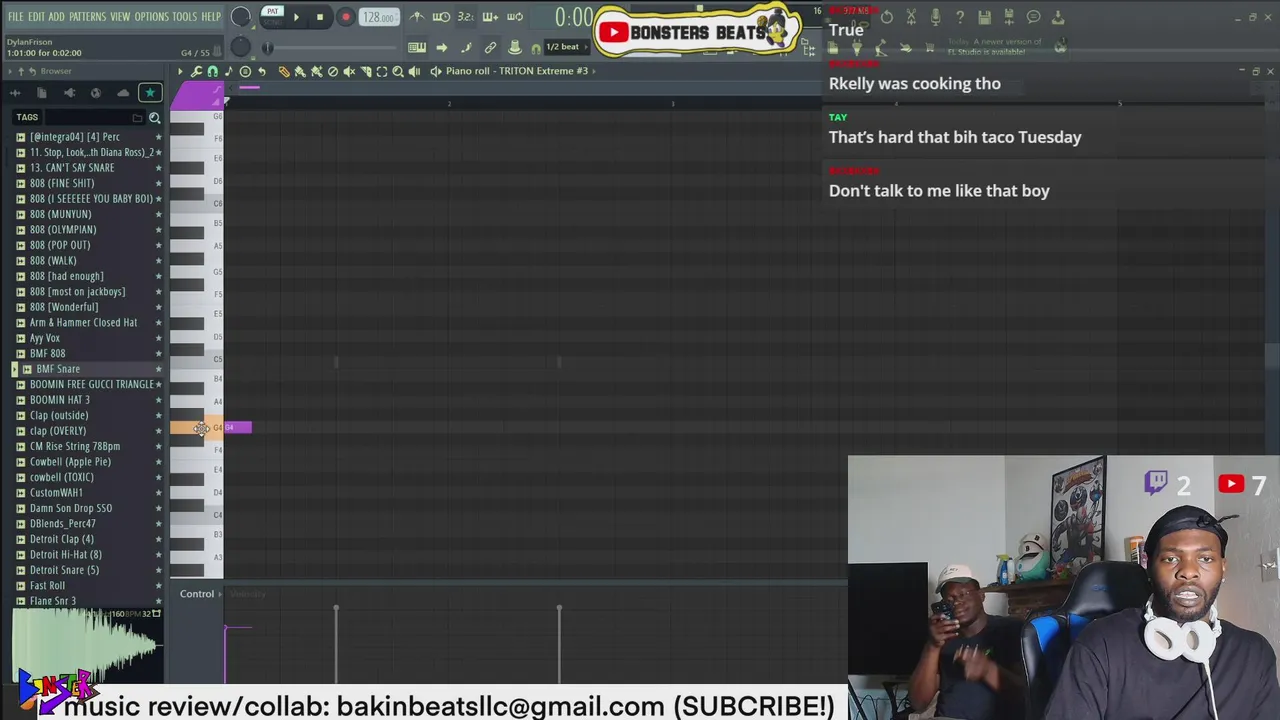Screen dimensions: 1280x720
Task: Open the TRITON Extreme #3 target channel dropdown
Action: (520, 71)
